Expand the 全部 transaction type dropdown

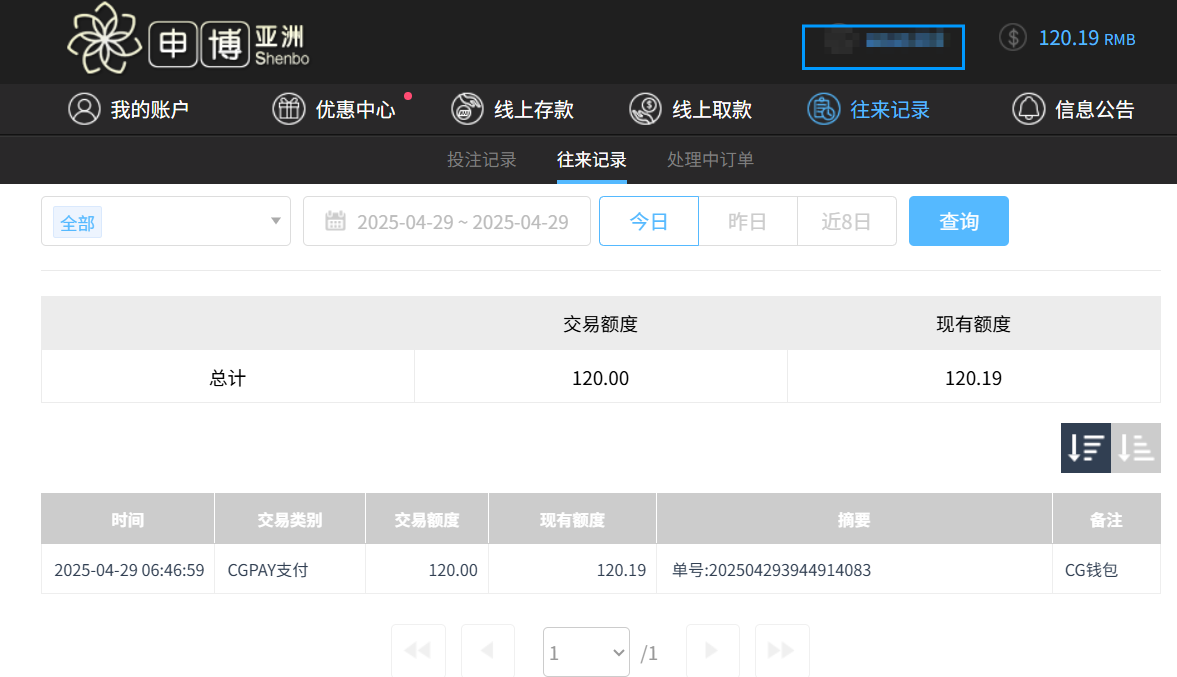[166, 221]
